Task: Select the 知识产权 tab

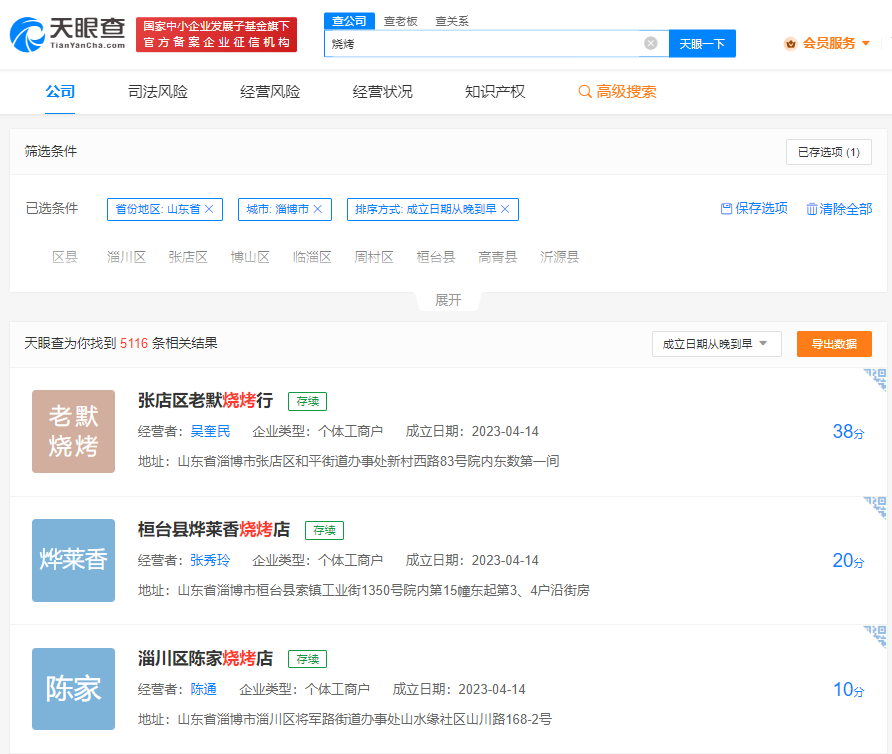Action: 494,92
